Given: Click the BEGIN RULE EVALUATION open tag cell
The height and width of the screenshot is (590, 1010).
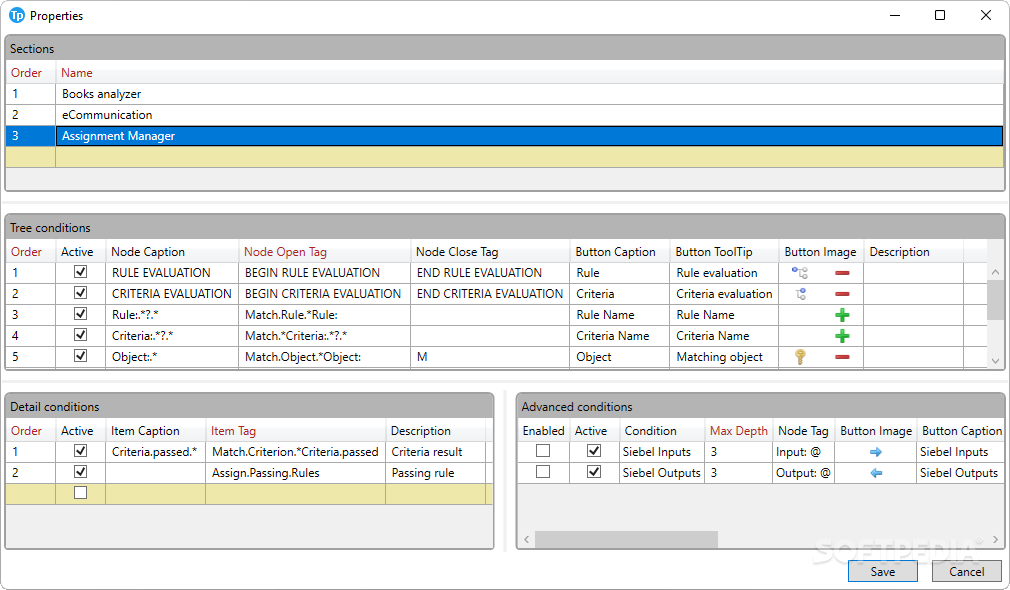Looking at the screenshot, I should 325,273.
